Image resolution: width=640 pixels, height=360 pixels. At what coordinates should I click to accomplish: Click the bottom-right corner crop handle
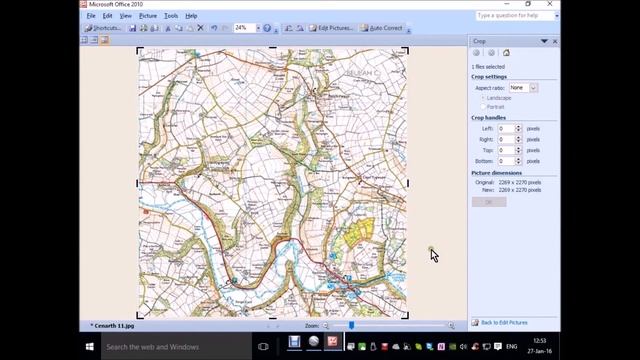[x=405, y=316]
